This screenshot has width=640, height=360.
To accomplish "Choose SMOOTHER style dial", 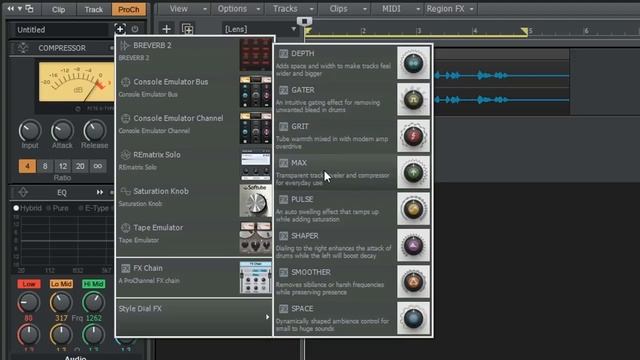I will pos(353,281).
